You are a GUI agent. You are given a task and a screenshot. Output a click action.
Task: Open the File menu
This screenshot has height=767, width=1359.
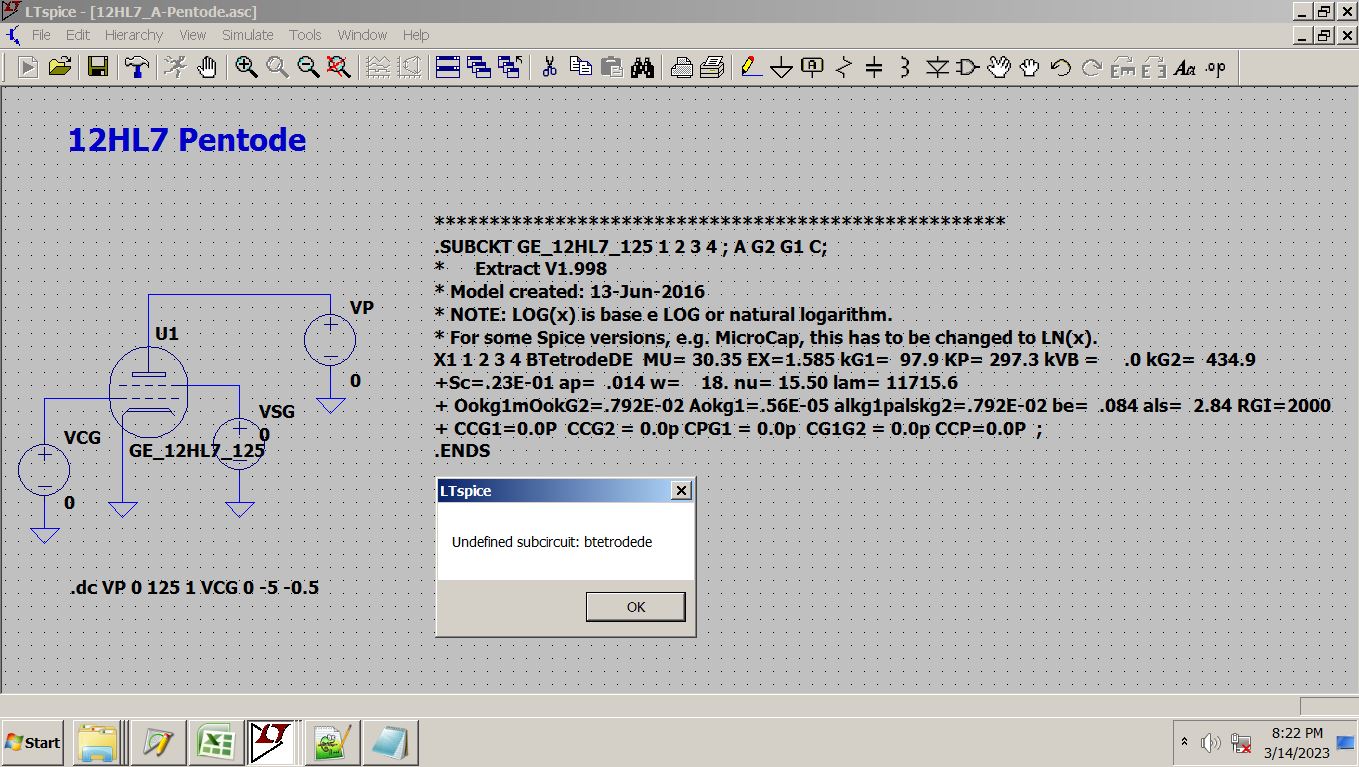(41, 34)
